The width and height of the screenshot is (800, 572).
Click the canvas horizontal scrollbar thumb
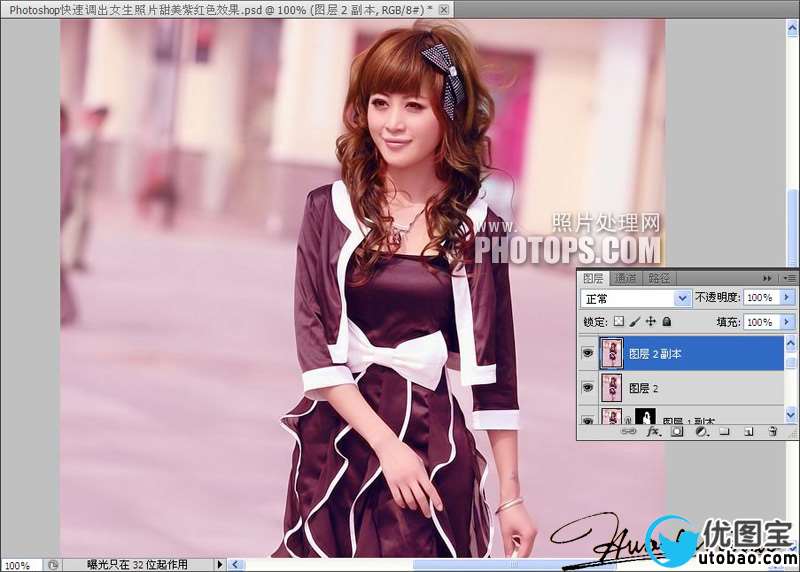coord(514,564)
